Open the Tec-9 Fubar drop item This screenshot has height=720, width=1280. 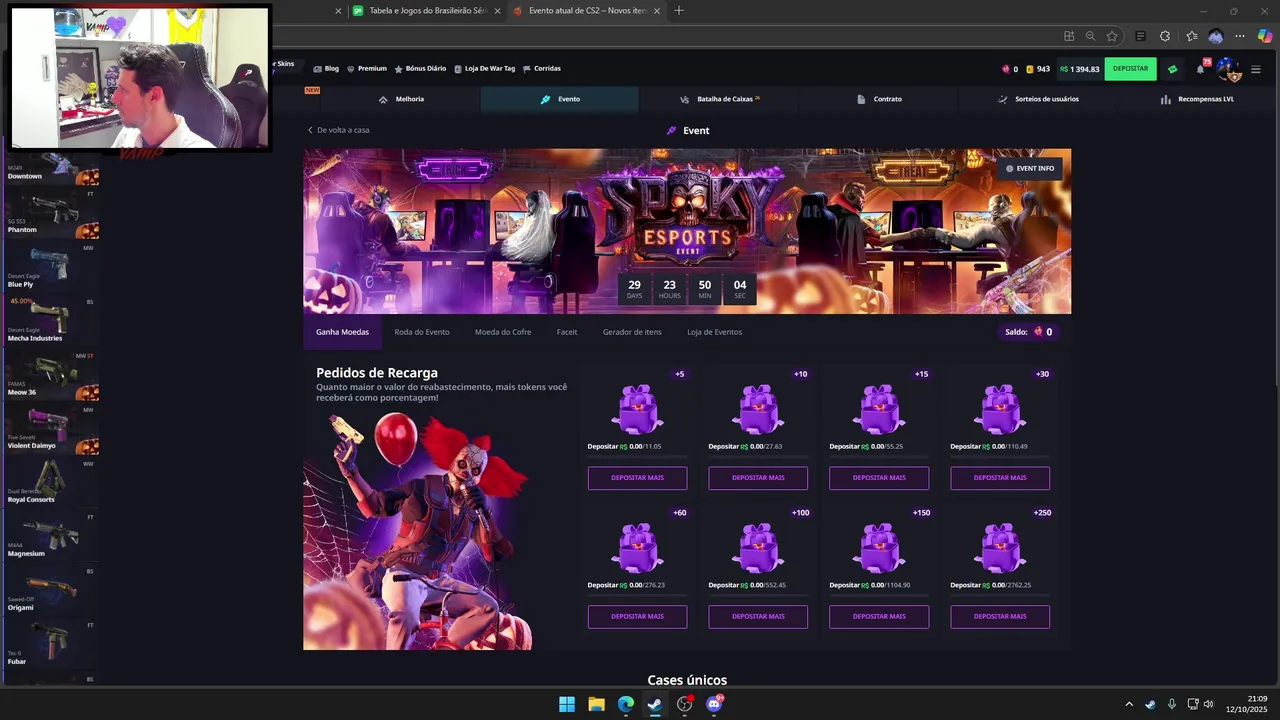(51, 644)
